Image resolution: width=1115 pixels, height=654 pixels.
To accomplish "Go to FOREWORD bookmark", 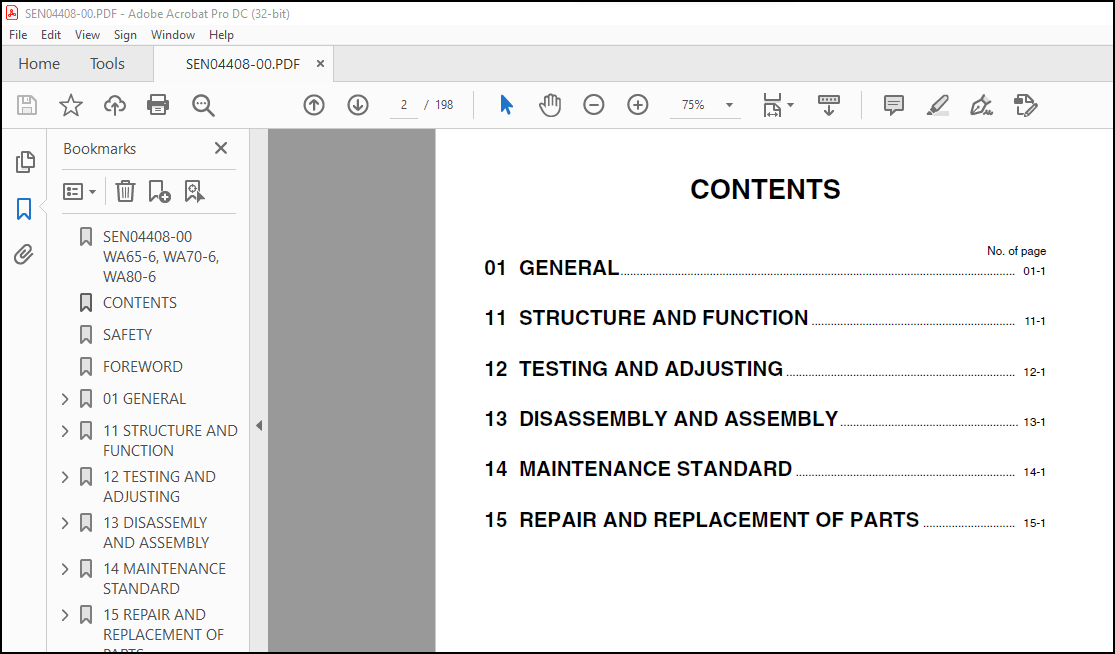I will pos(143,367).
